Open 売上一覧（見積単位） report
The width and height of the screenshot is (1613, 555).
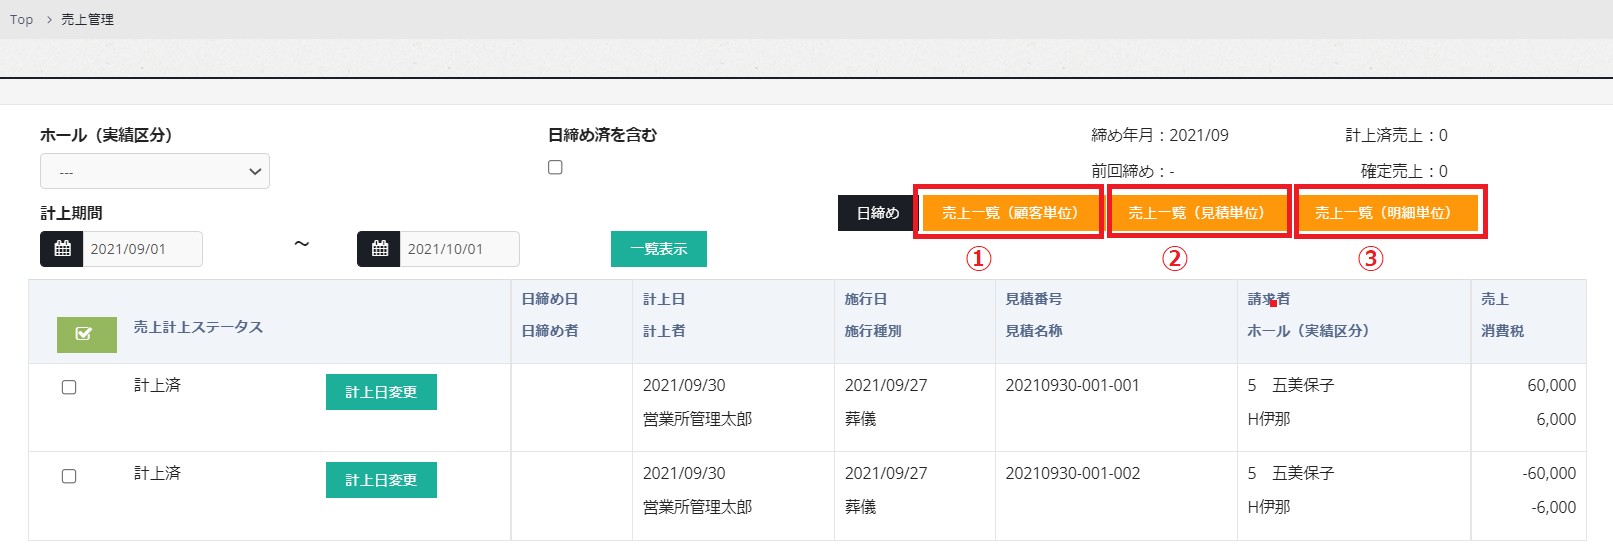1196,213
